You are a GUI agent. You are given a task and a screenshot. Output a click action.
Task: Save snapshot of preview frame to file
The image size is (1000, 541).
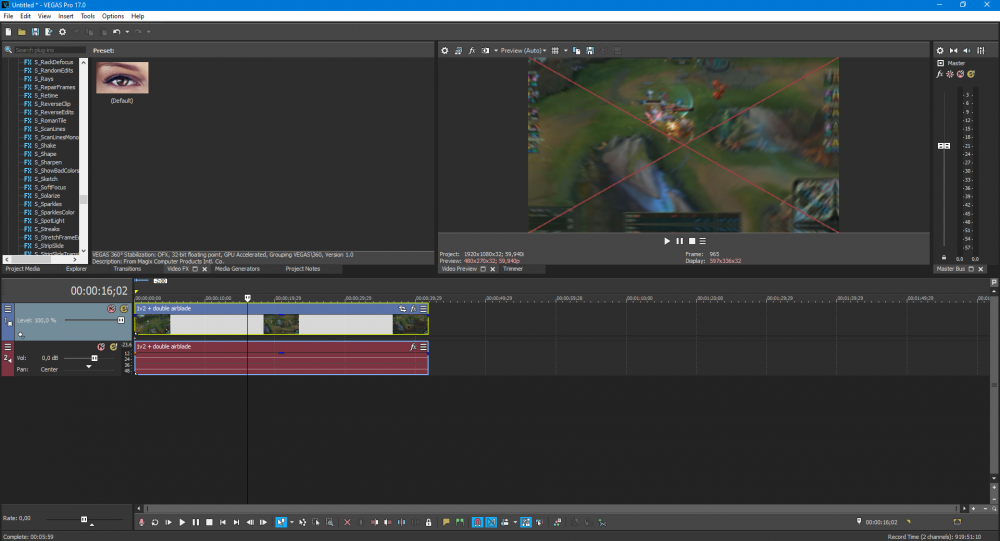590,50
